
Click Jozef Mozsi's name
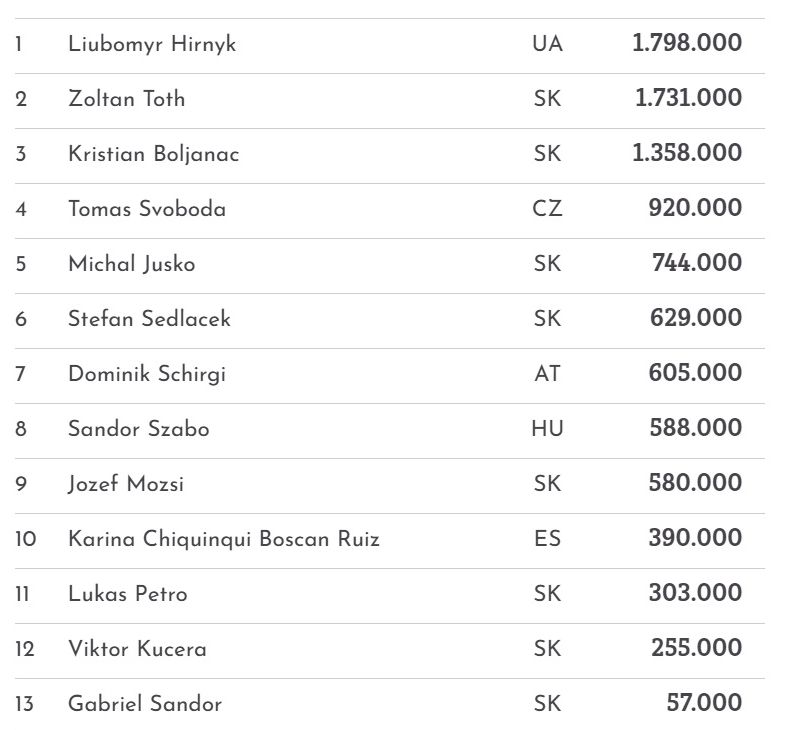coord(126,484)
